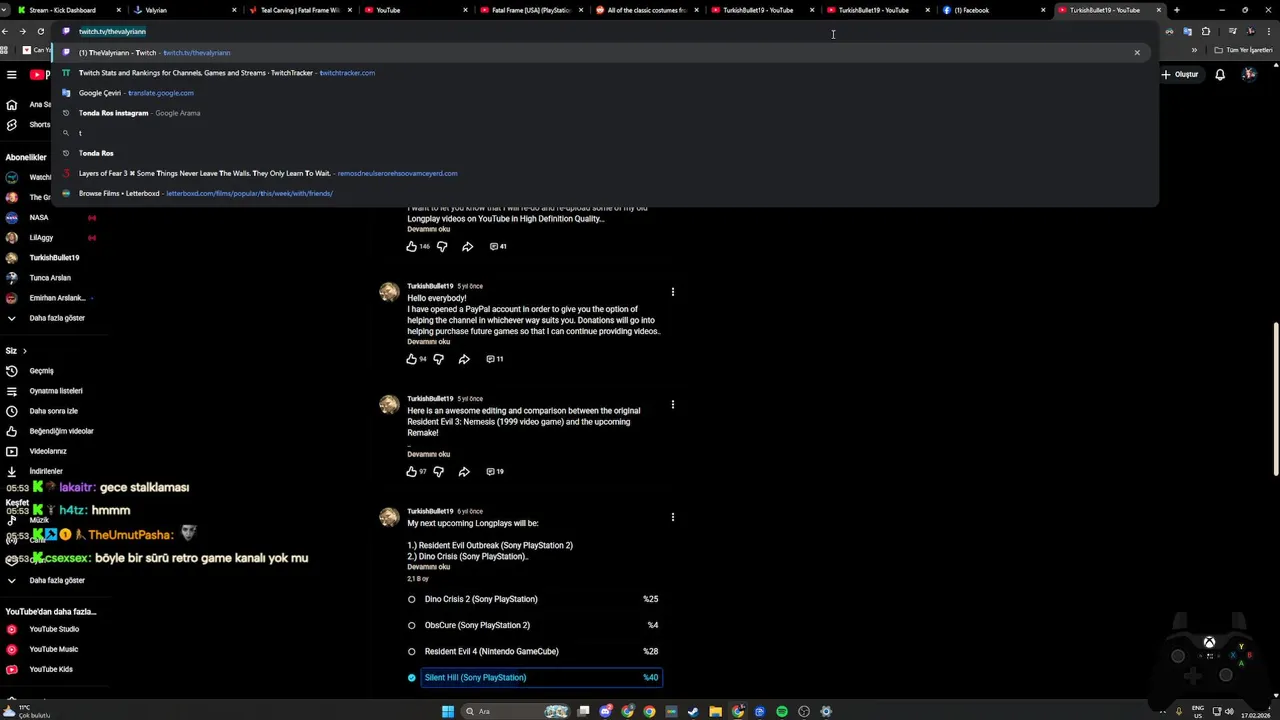Switch to Fatal Frame (USA) PlayStation tab
This screenshot has height=720, width=1280.
tap(530, 10)
